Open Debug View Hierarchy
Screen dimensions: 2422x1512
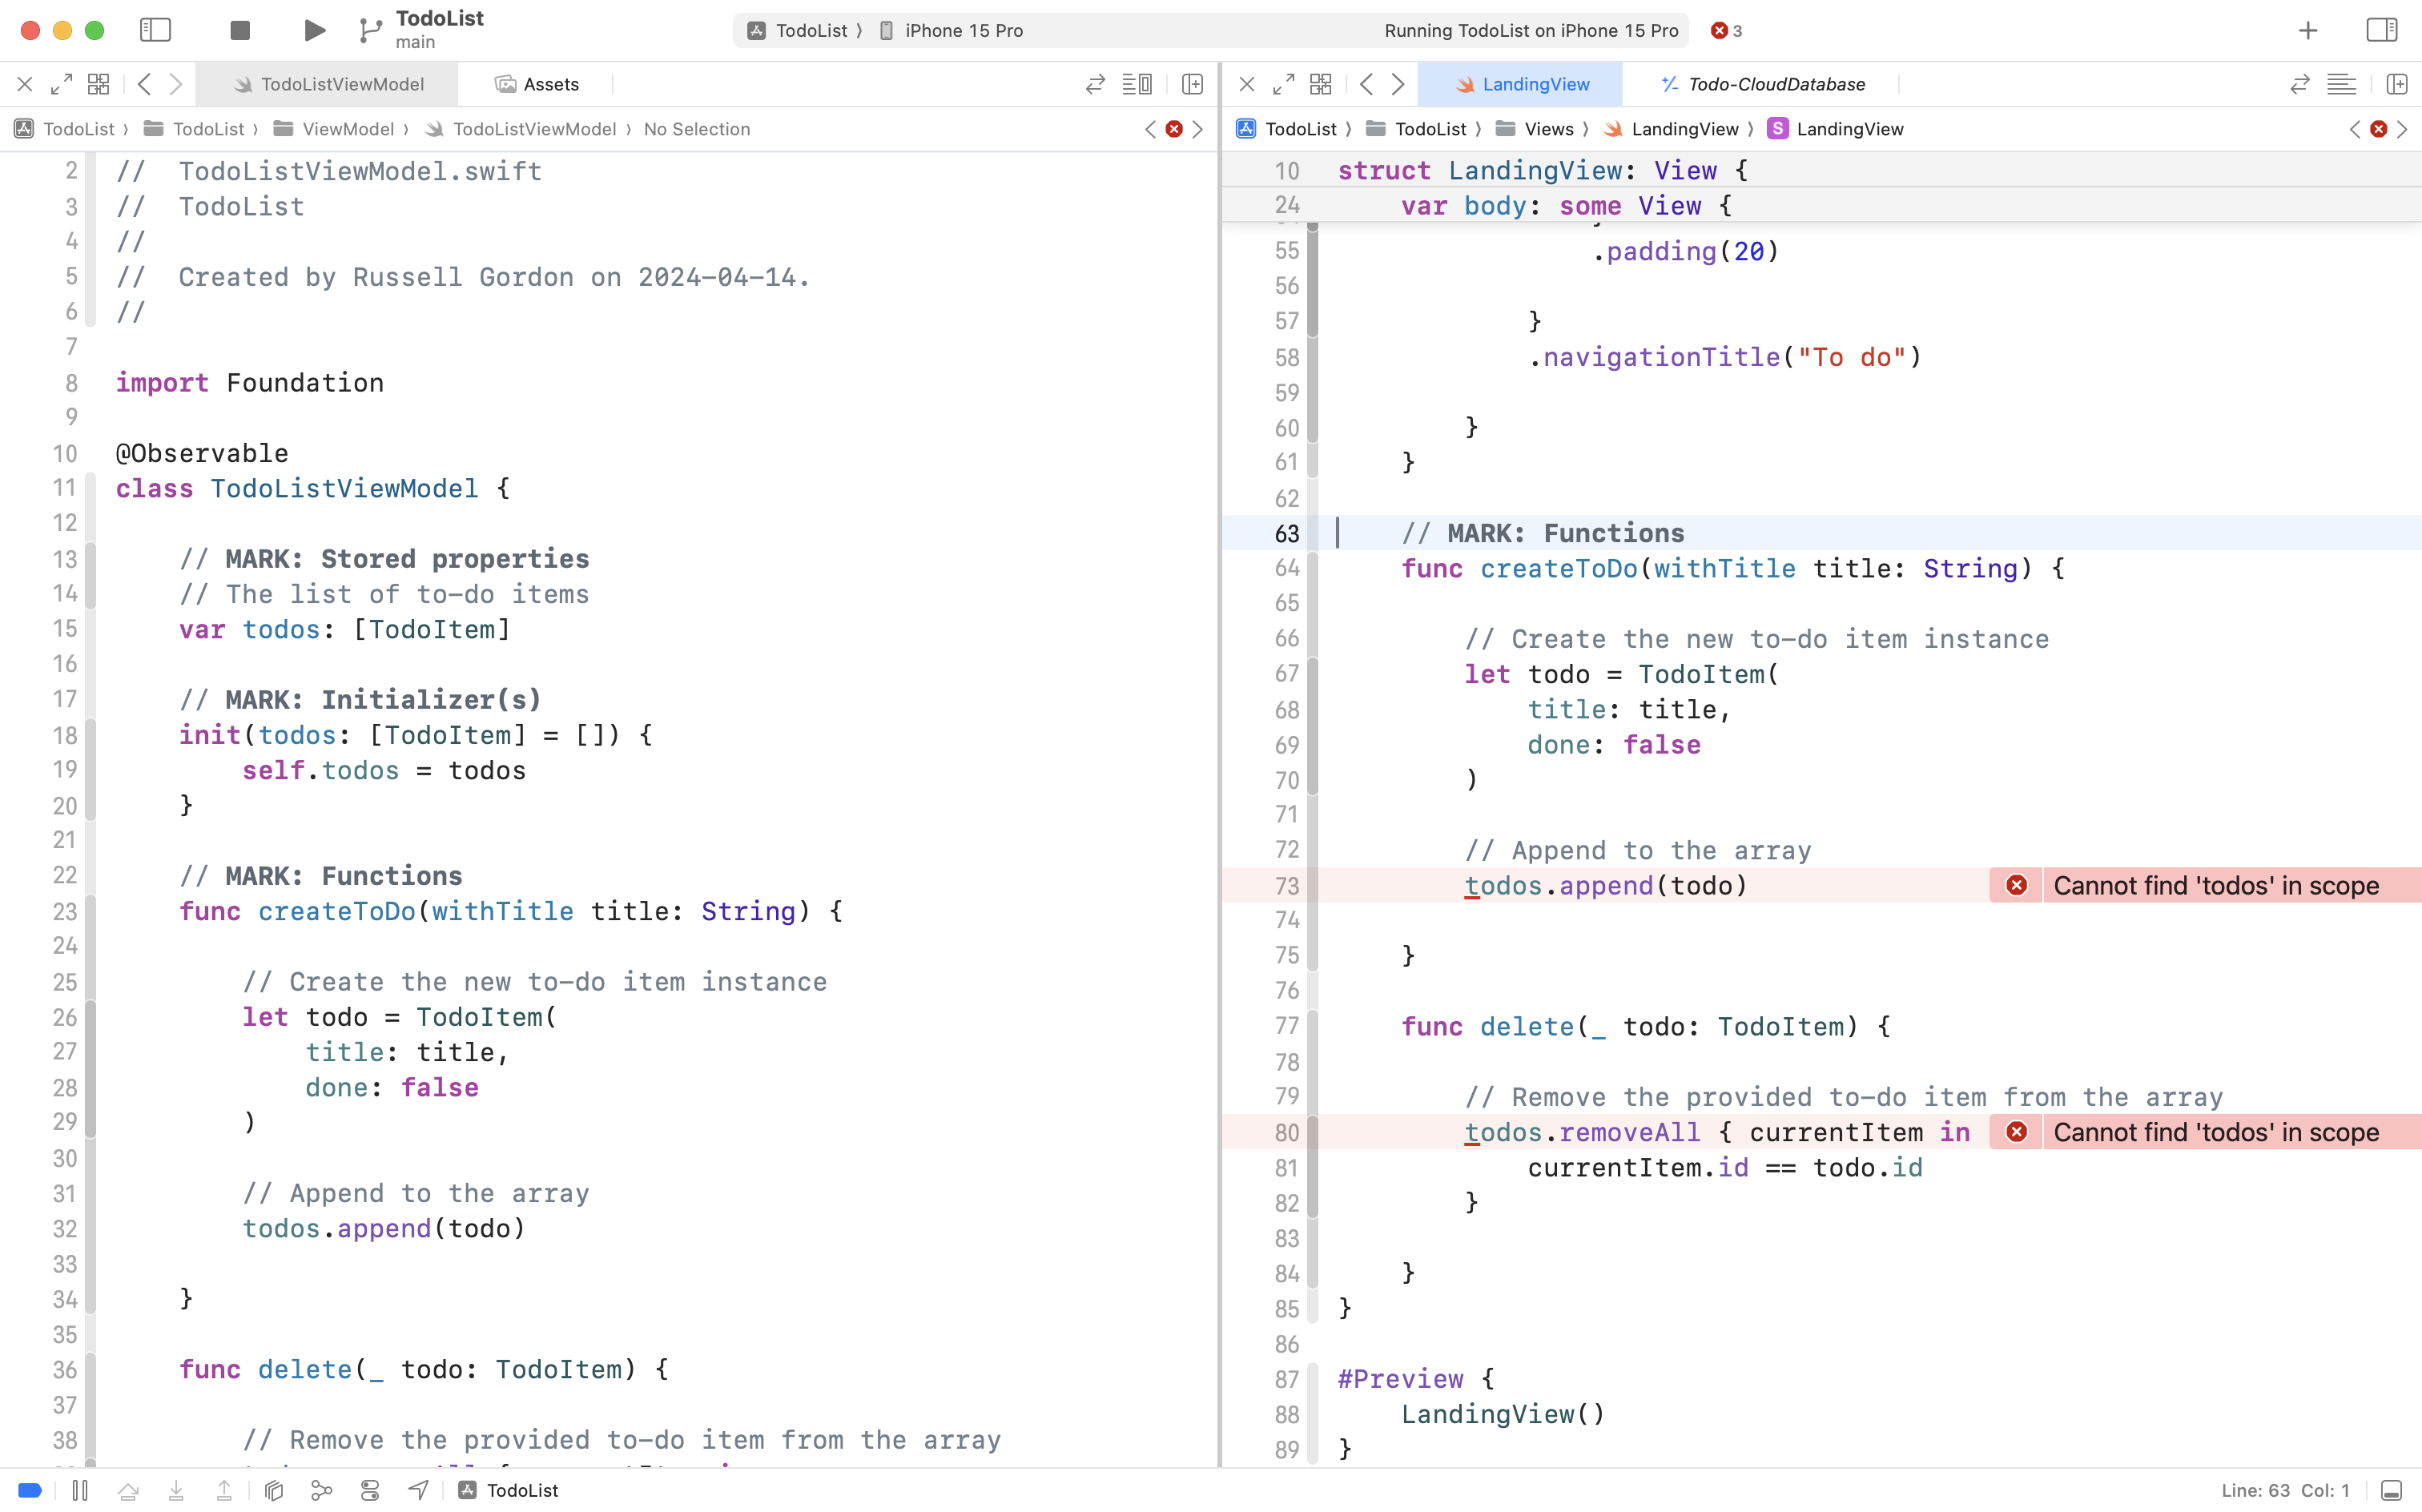(273, 1490)
